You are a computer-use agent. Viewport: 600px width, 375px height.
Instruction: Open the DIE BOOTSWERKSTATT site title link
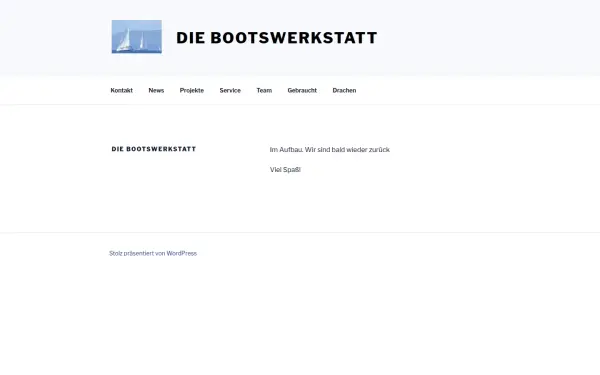(277, 38)
